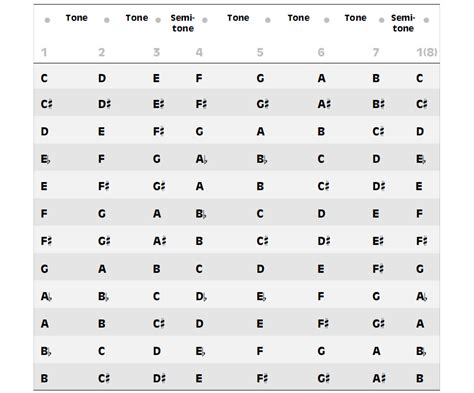Select the 1(8) octave column header
474x393 pixels.
click(427, 52)
